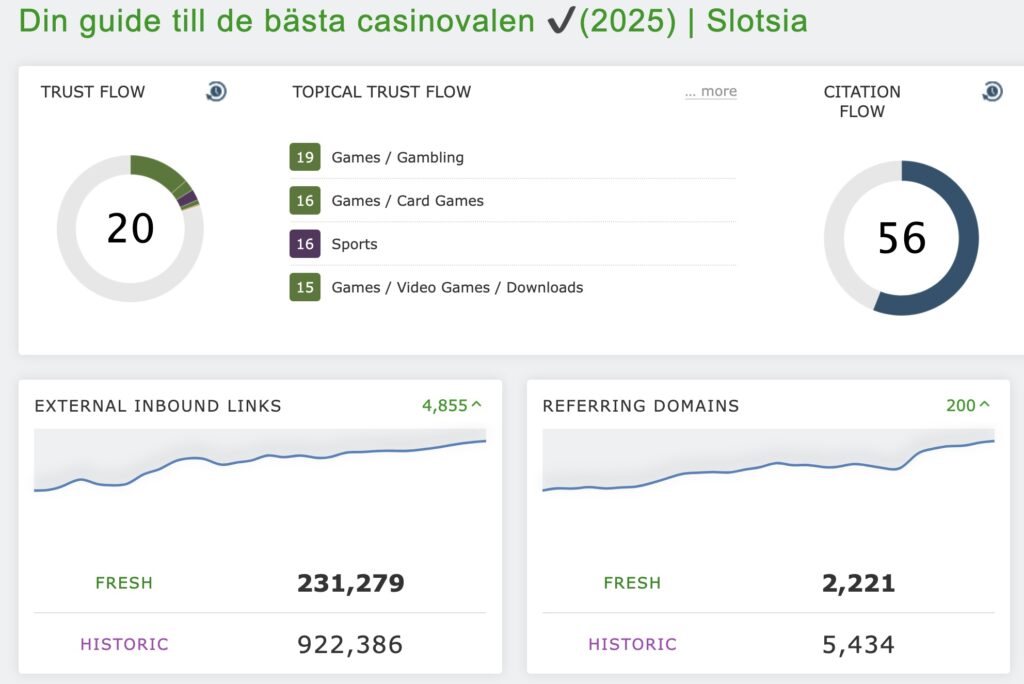Click the 16 Games / Card Games badge
Screen dimensions: 1024x684
(x=305, y=200)
